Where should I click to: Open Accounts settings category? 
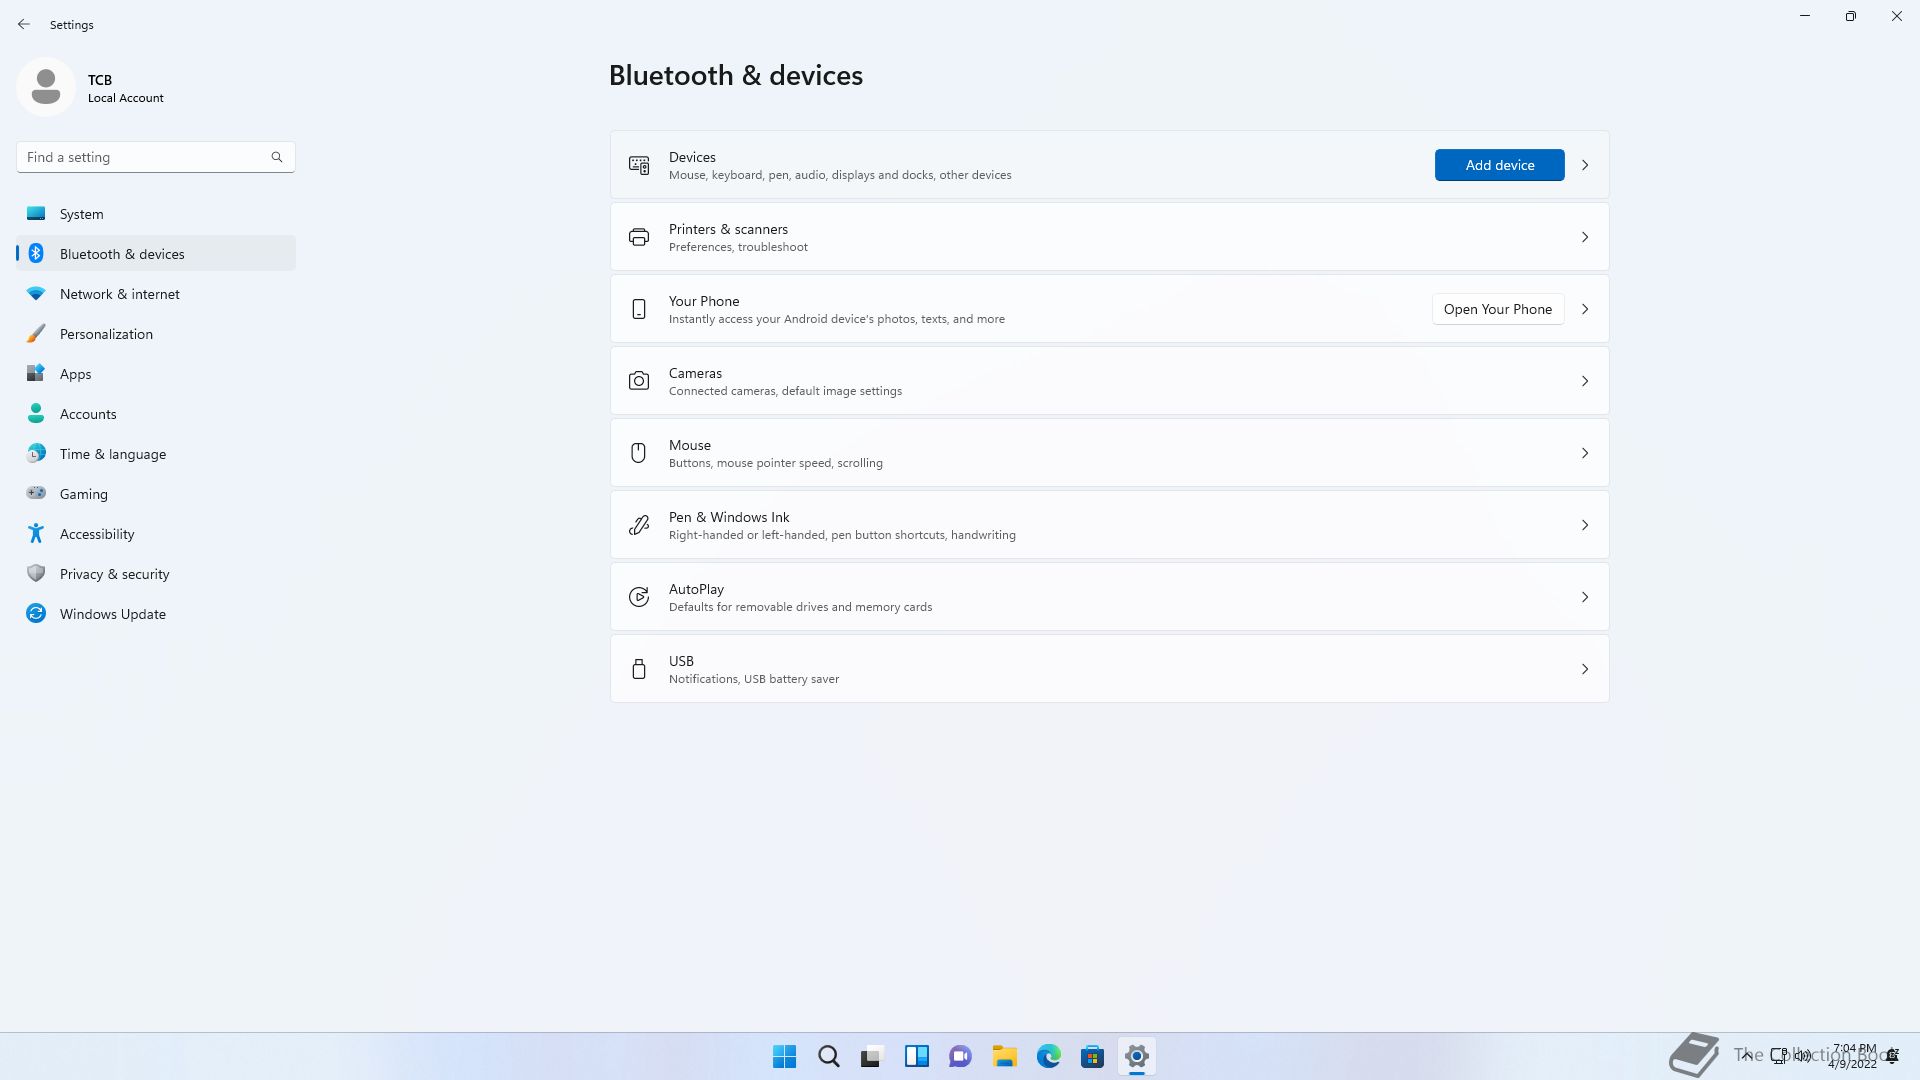pyautogui.click(x=156, y=414)
